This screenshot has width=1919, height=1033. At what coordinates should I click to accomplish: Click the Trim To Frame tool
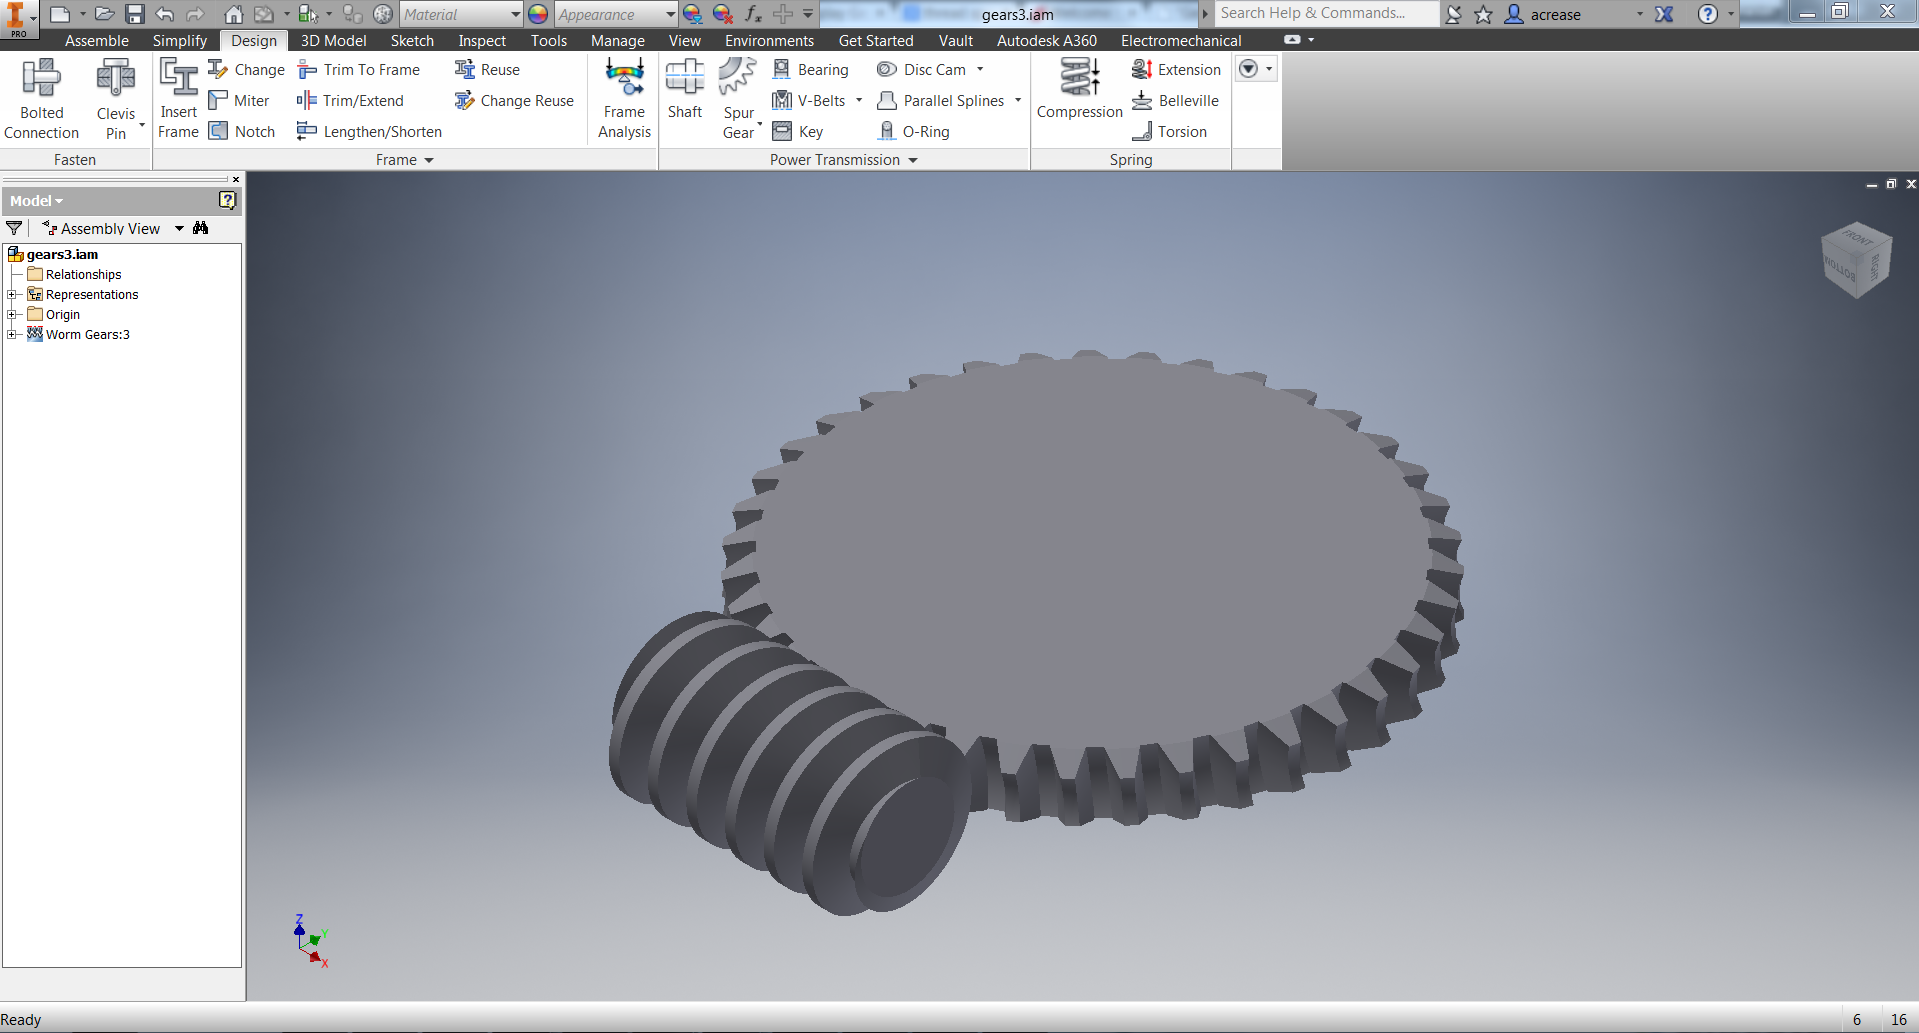(x=359, y=70)
